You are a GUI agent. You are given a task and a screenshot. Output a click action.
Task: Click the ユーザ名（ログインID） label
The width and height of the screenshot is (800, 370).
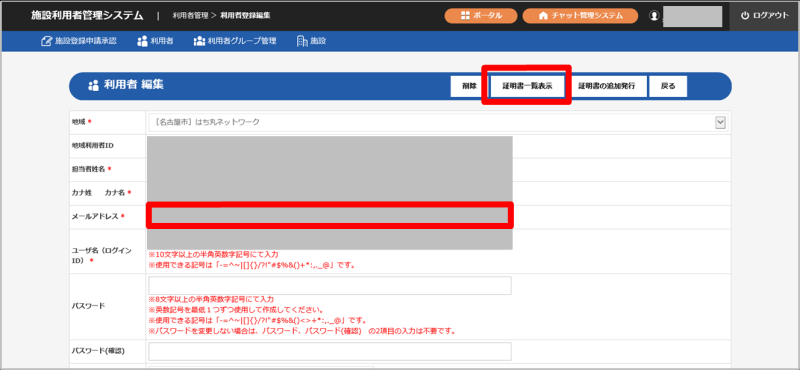pyautogui.click(x=102, y=255)
